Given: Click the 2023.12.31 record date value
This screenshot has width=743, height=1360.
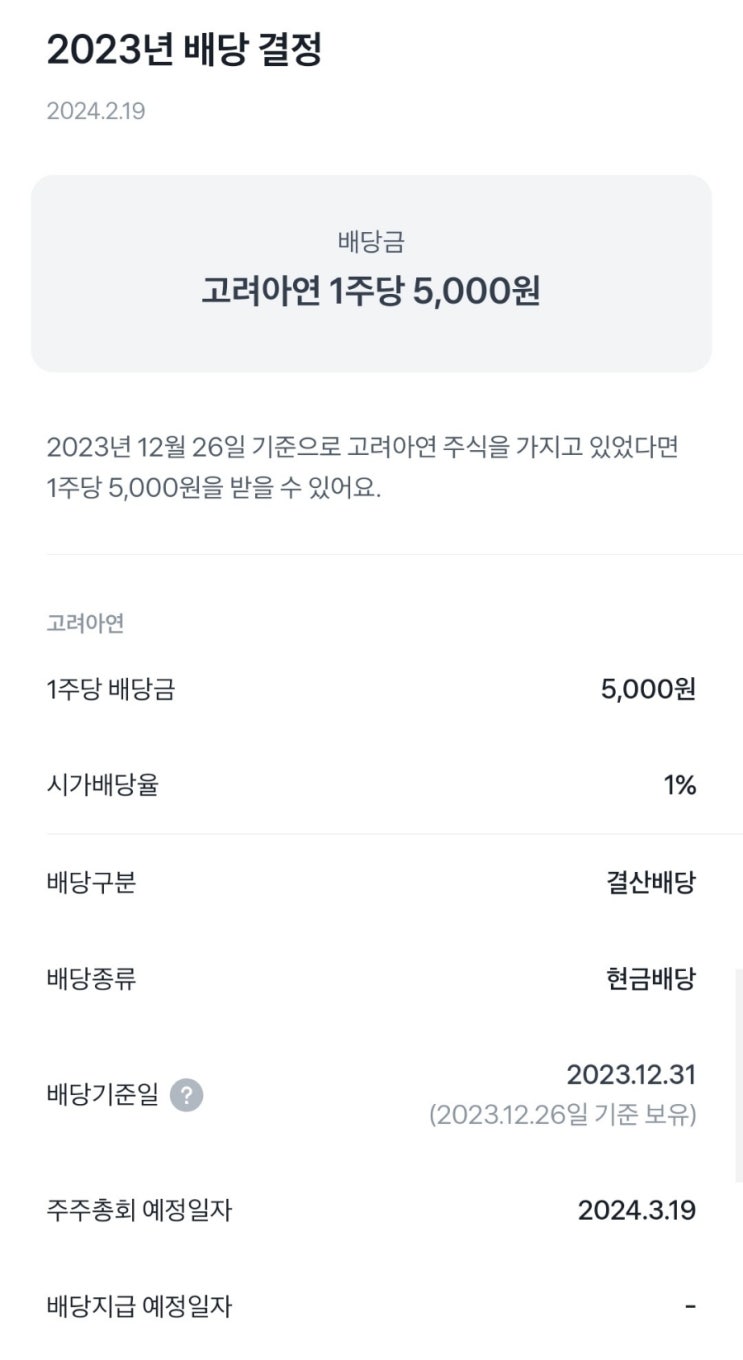Looking at the screenshot, I should (631, 1075).
